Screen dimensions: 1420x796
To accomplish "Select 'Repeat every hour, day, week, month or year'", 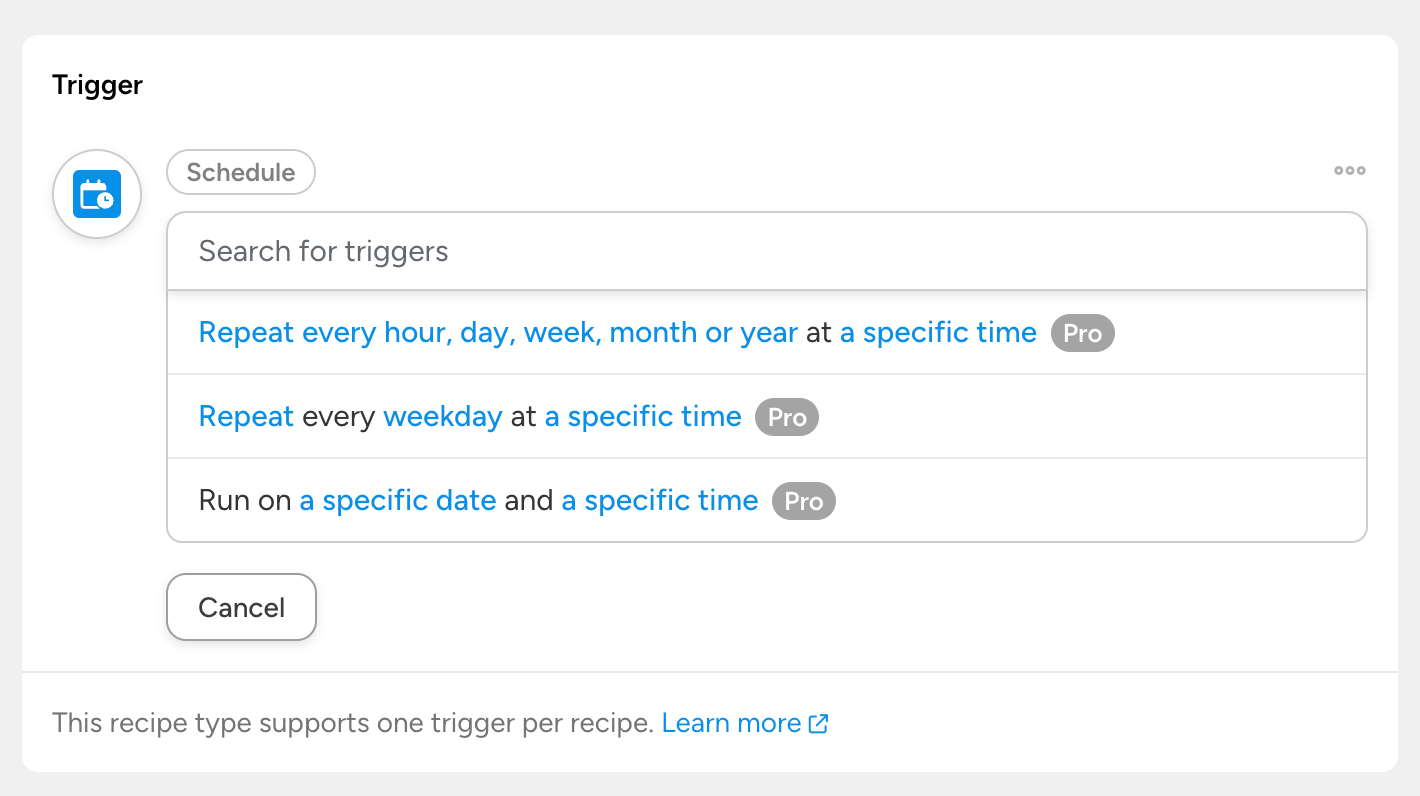I will [498, 333].
